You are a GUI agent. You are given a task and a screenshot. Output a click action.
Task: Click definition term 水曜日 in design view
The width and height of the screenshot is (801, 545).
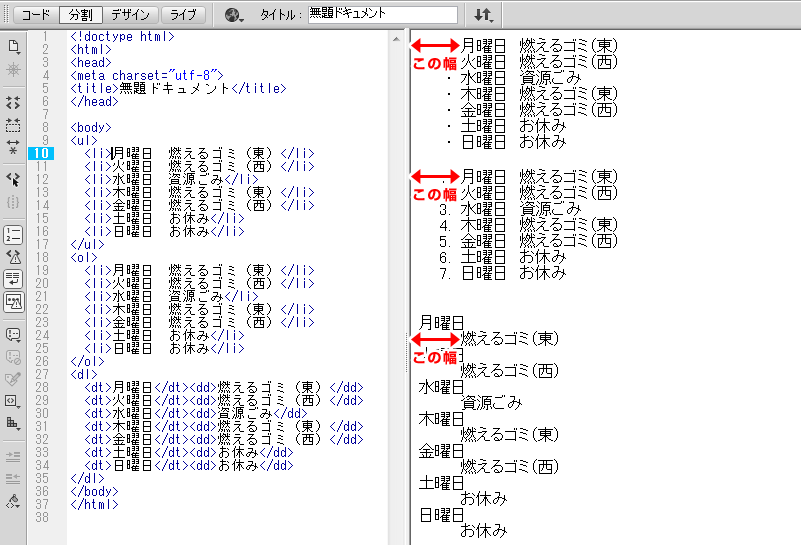(x=441, y=387)
